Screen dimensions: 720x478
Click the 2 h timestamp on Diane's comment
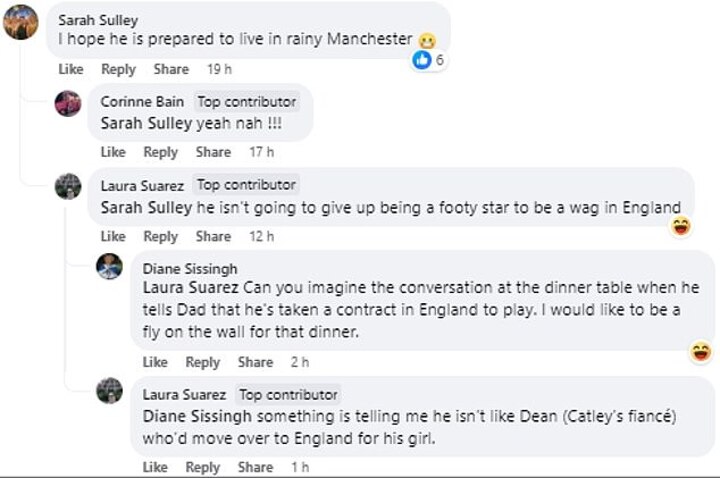[x=299, y=362]
